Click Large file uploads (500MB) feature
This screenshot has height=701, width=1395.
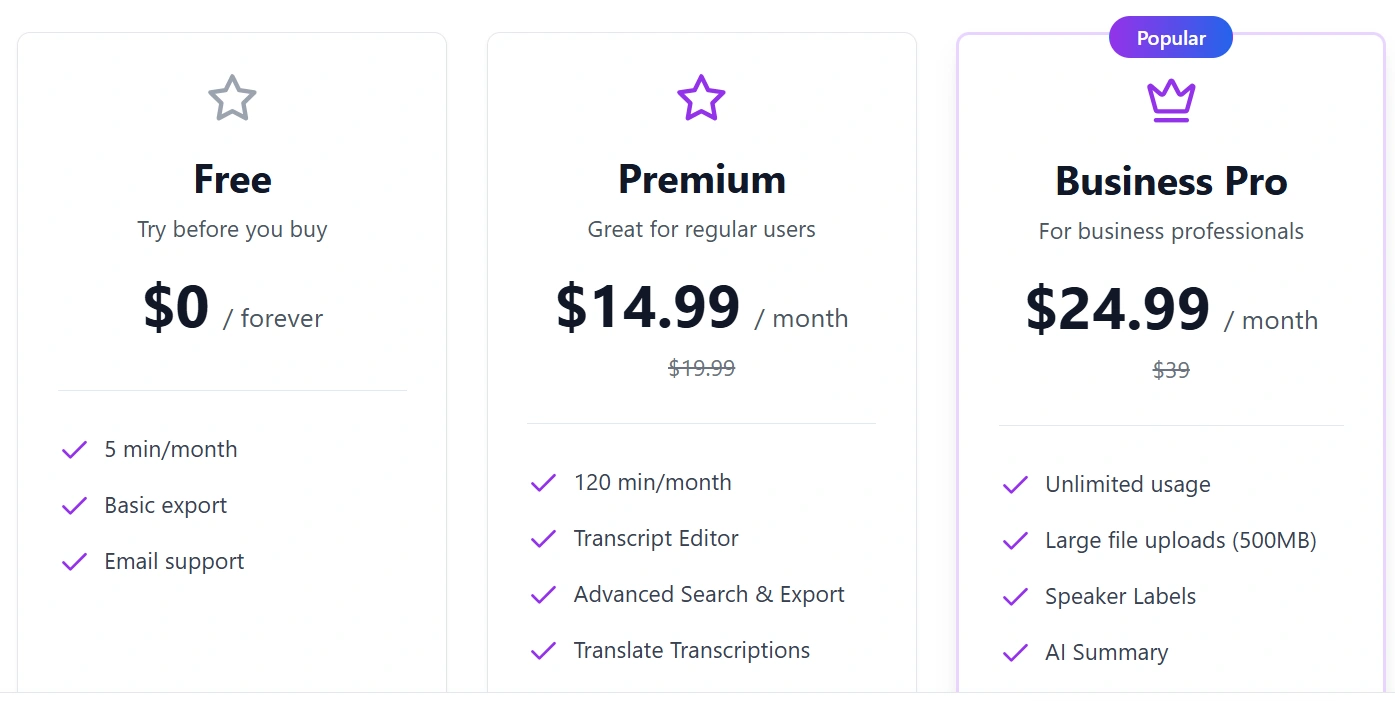pos(1180,541)
